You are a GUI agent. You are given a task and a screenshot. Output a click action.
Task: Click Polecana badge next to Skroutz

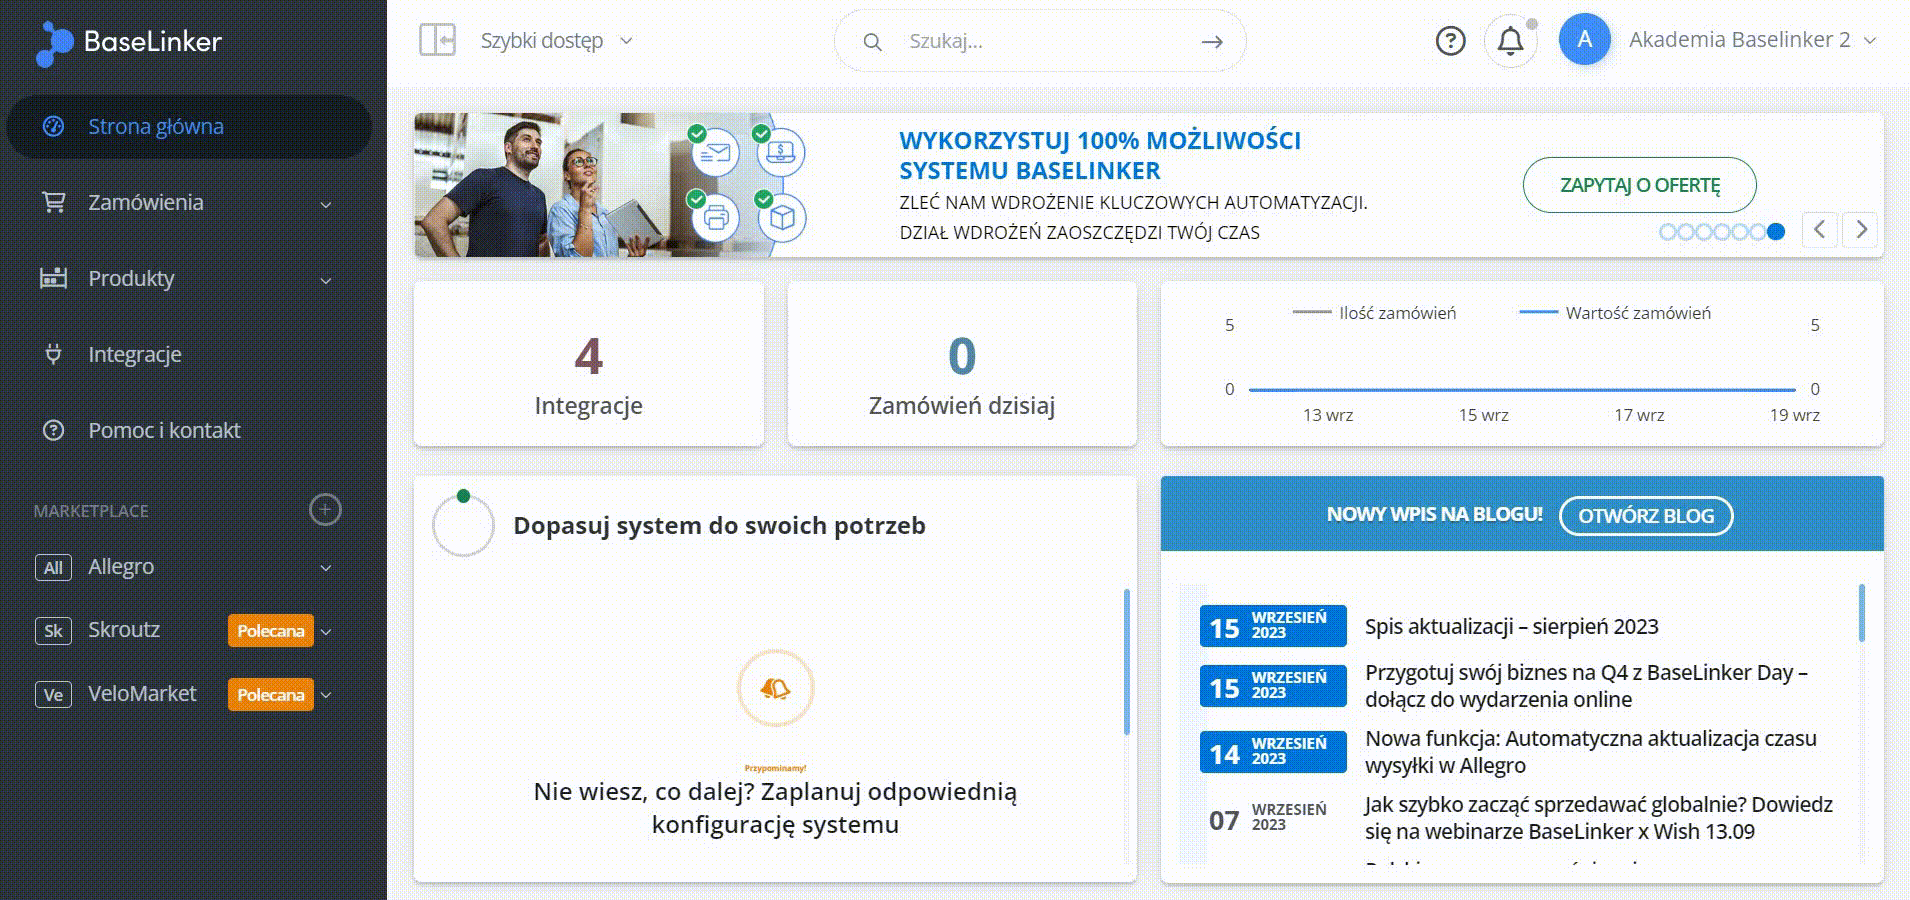click(x=271, y=631)
